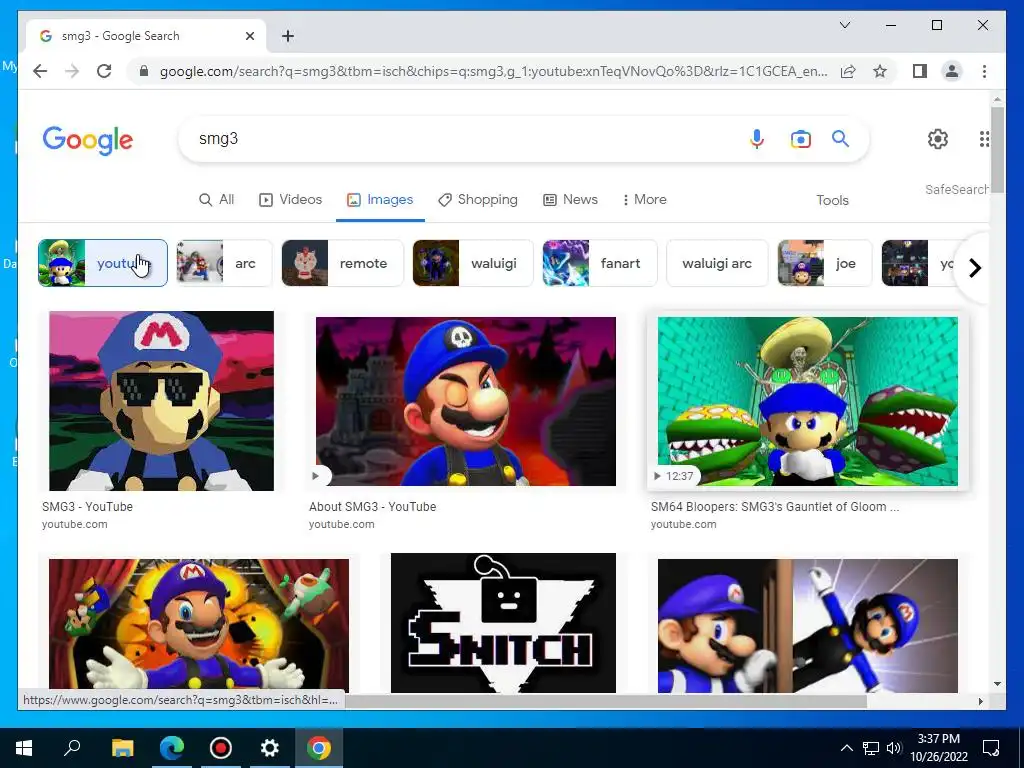Viewport: 1024px width, 768px height.
Task: Switch to the Videos tab
Action: point(291,200)
